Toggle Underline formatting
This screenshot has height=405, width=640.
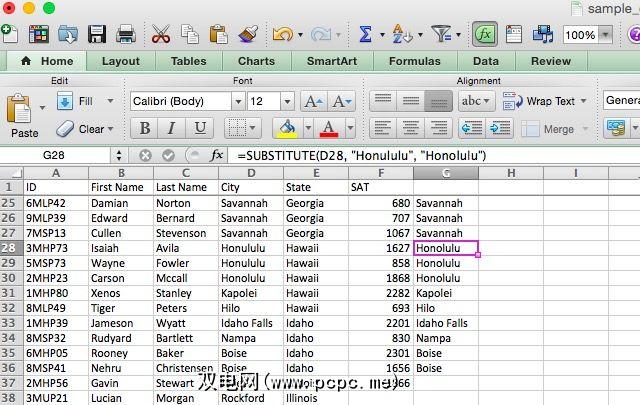tap(200, 128)
